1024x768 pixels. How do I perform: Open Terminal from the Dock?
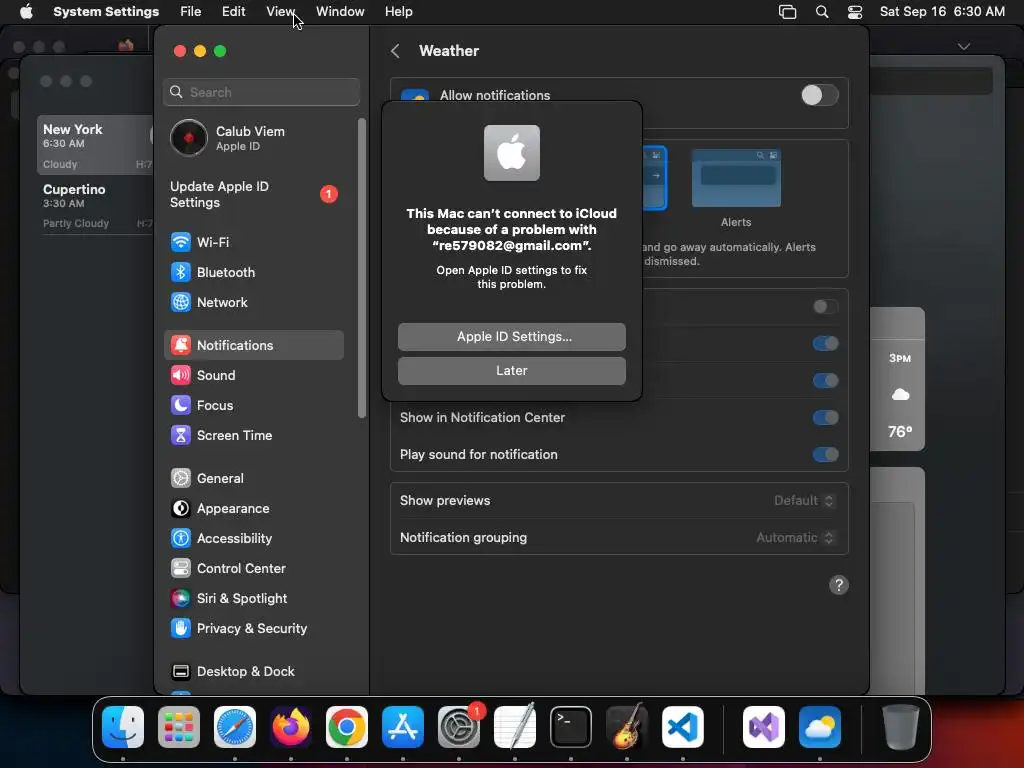571,727
